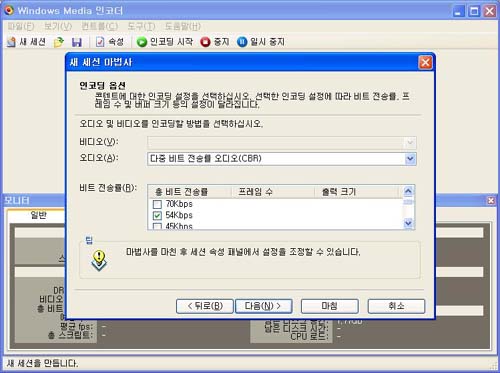Click the light bulb tip icon
Viewport: 500px width, 373px height.
tap(99, 260)
